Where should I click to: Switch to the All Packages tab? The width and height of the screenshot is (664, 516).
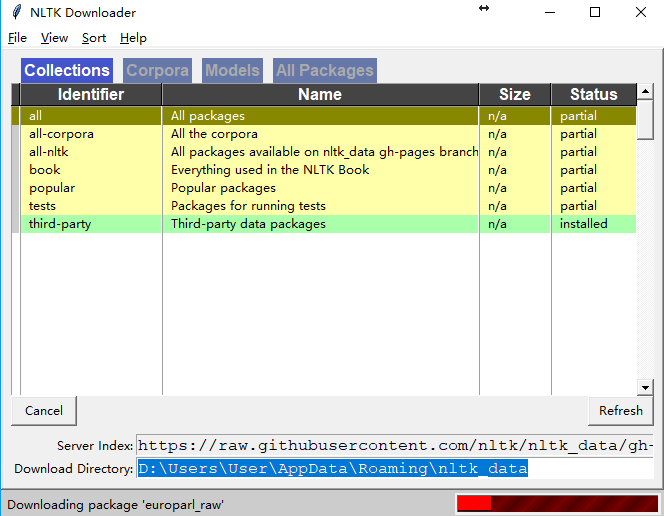[x=325, y=70]
